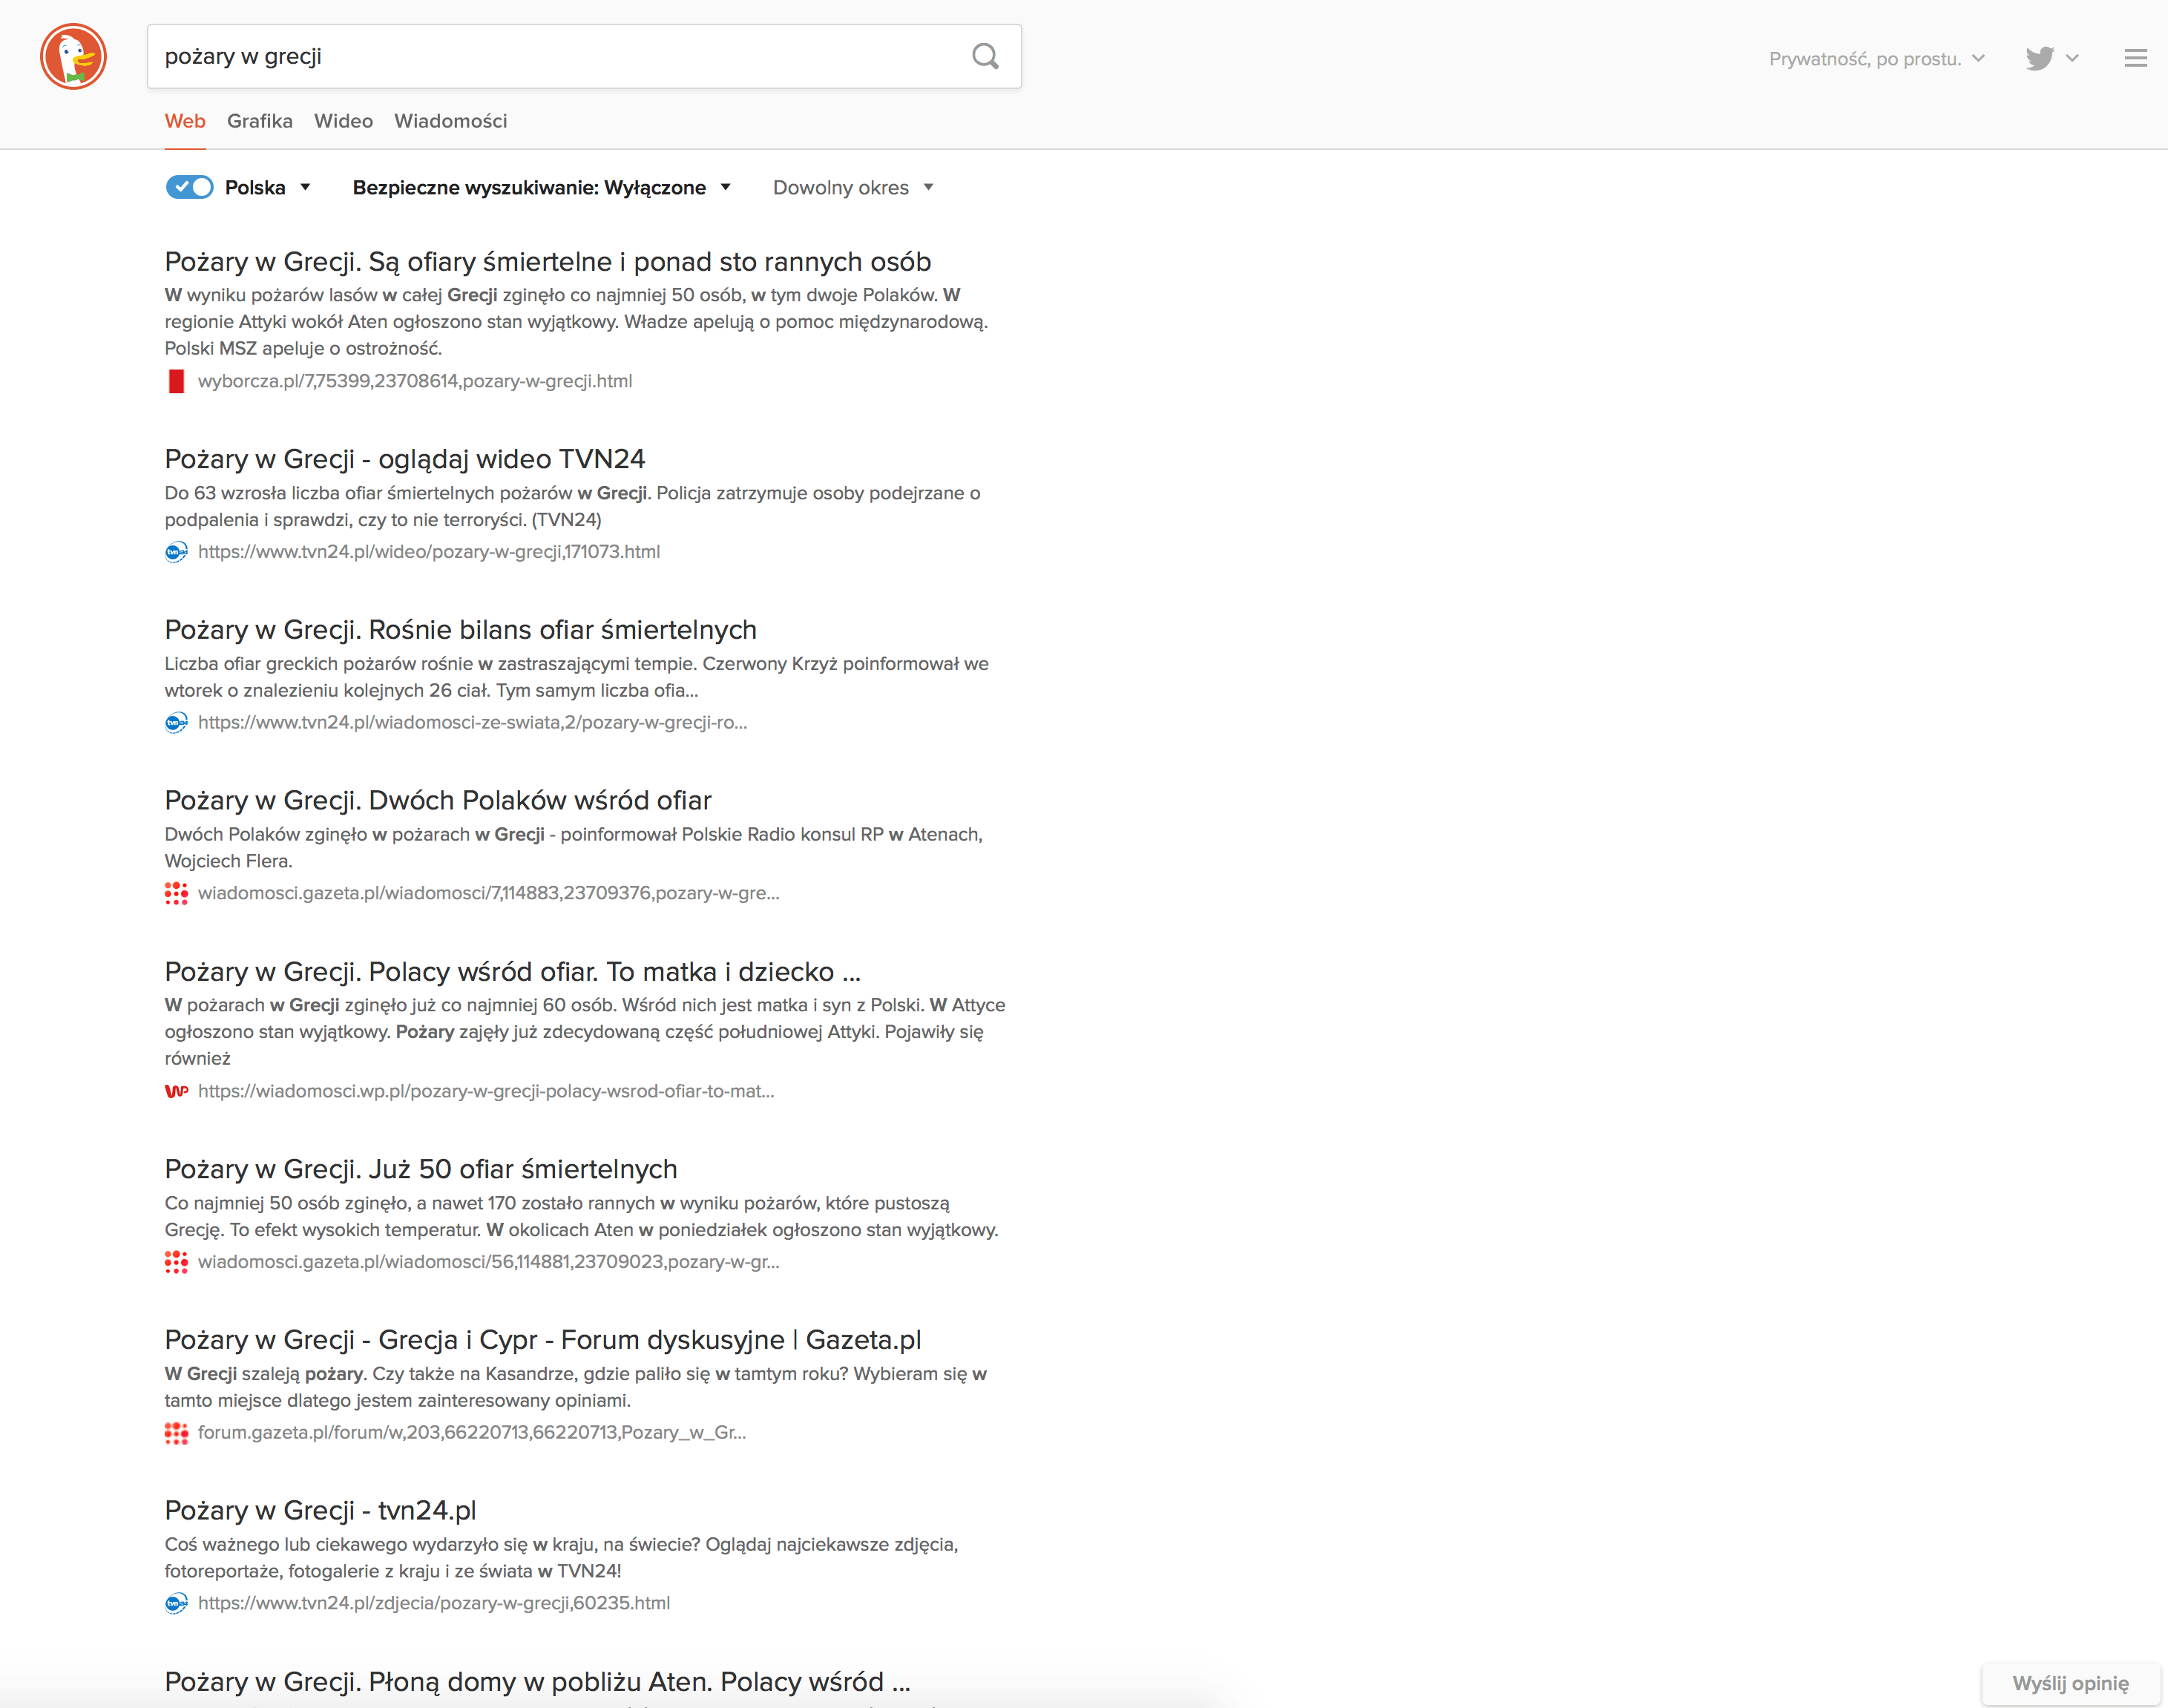The width and height of the screenshot is (2168, 1708).
Task: Click snippet 'W wyniku pożarów lasów w całej Grecji'
Action: 577,322
